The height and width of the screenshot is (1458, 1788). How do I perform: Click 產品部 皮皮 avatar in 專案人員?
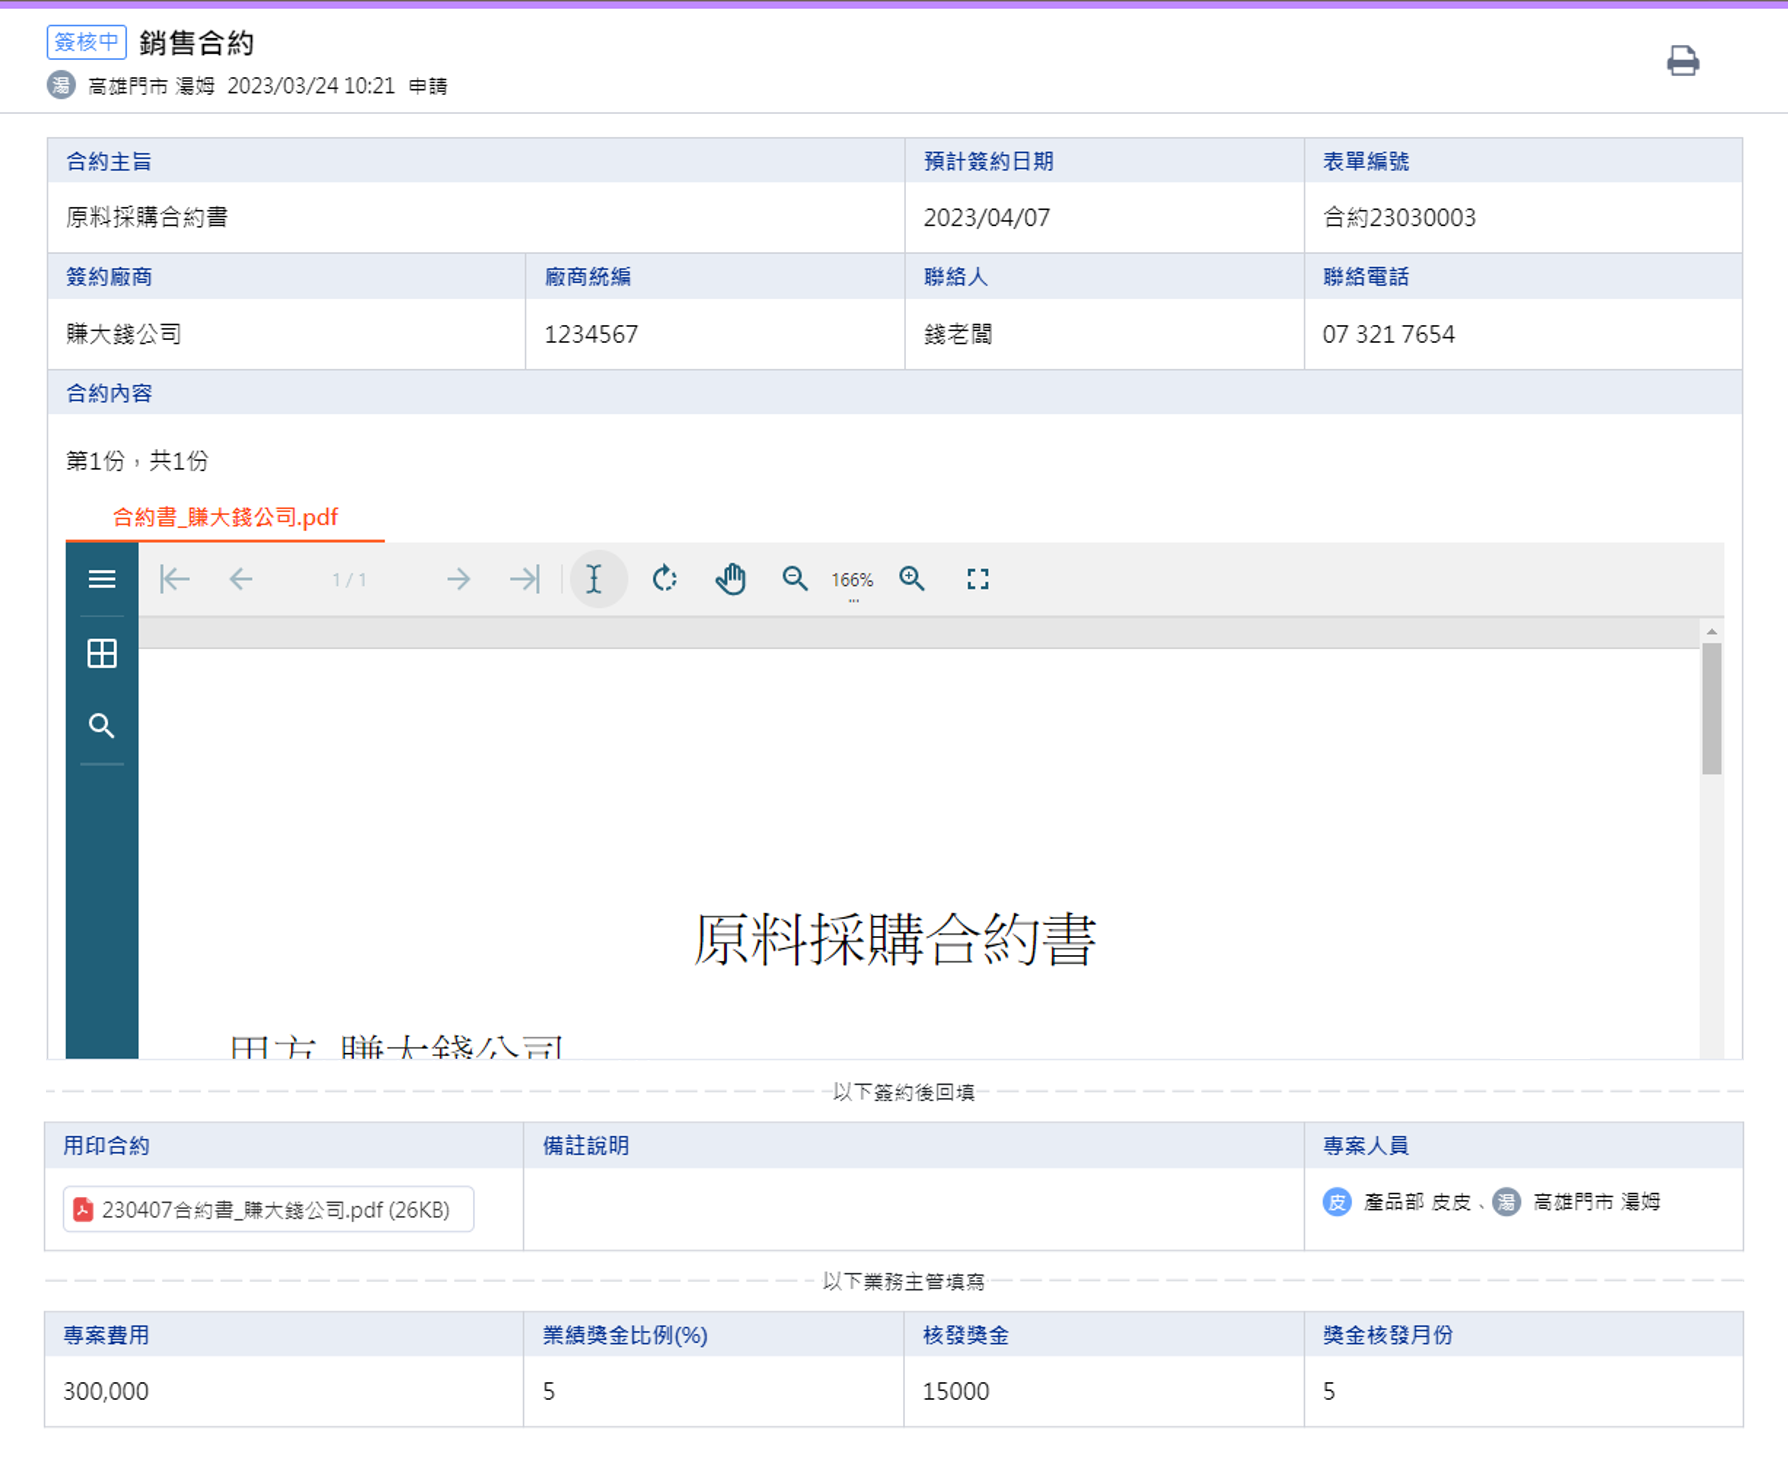coord(1337,1201)
